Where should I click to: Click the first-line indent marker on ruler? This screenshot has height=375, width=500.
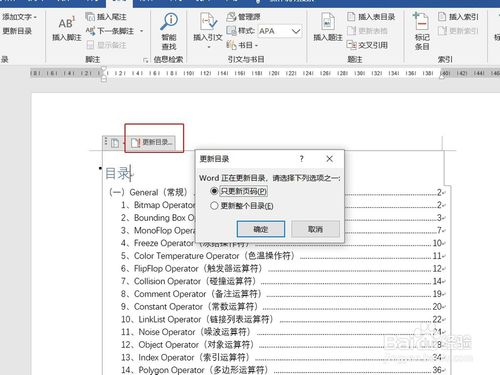pyautogui.click(x=104, y=69)
